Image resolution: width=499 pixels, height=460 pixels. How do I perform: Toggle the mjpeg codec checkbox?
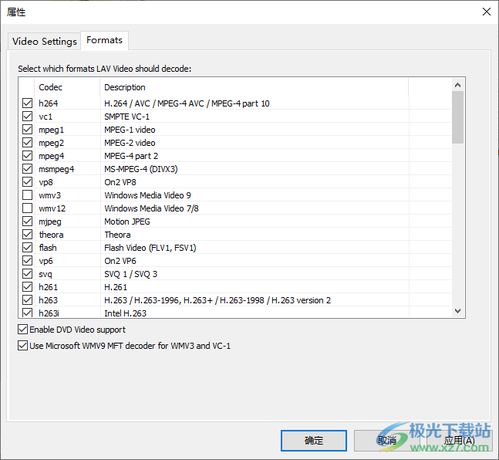(27, 221)
